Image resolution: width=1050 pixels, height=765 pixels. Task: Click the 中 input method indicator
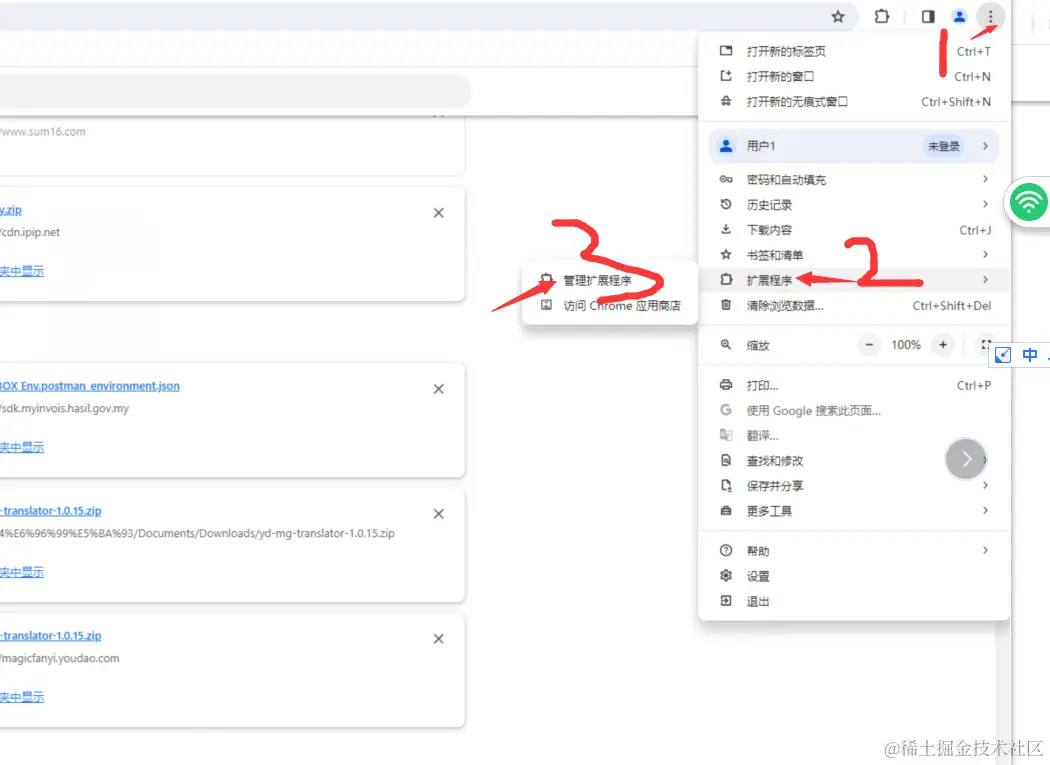tap(1030, 355)
